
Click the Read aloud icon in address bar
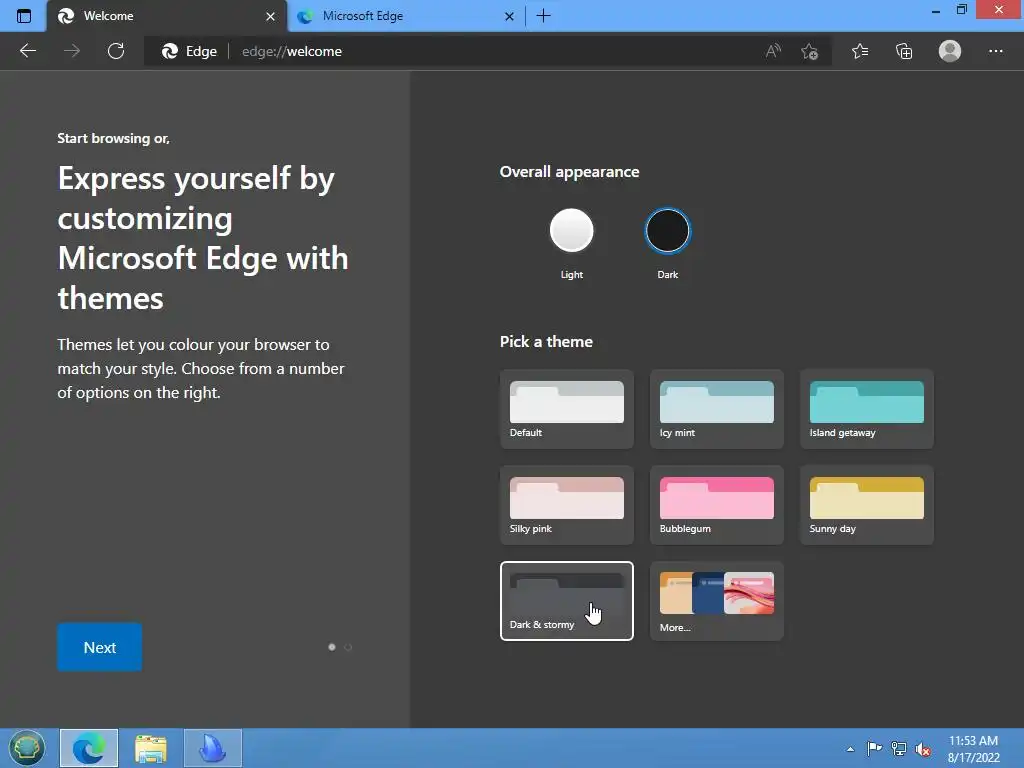tap(773, 51)
